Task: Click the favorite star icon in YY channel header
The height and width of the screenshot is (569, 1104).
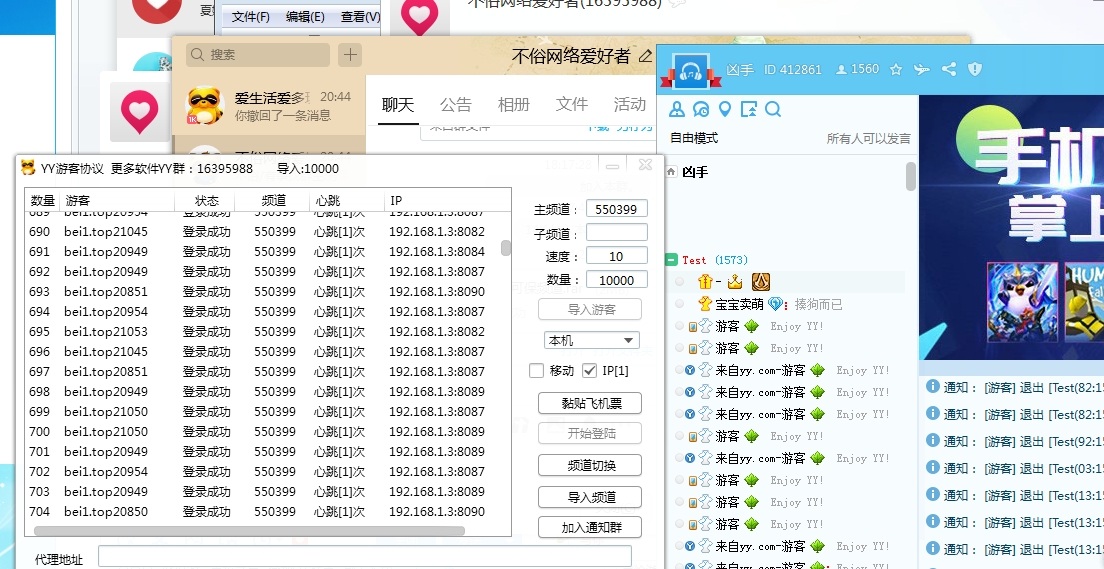Action: (x=896, y=69)
